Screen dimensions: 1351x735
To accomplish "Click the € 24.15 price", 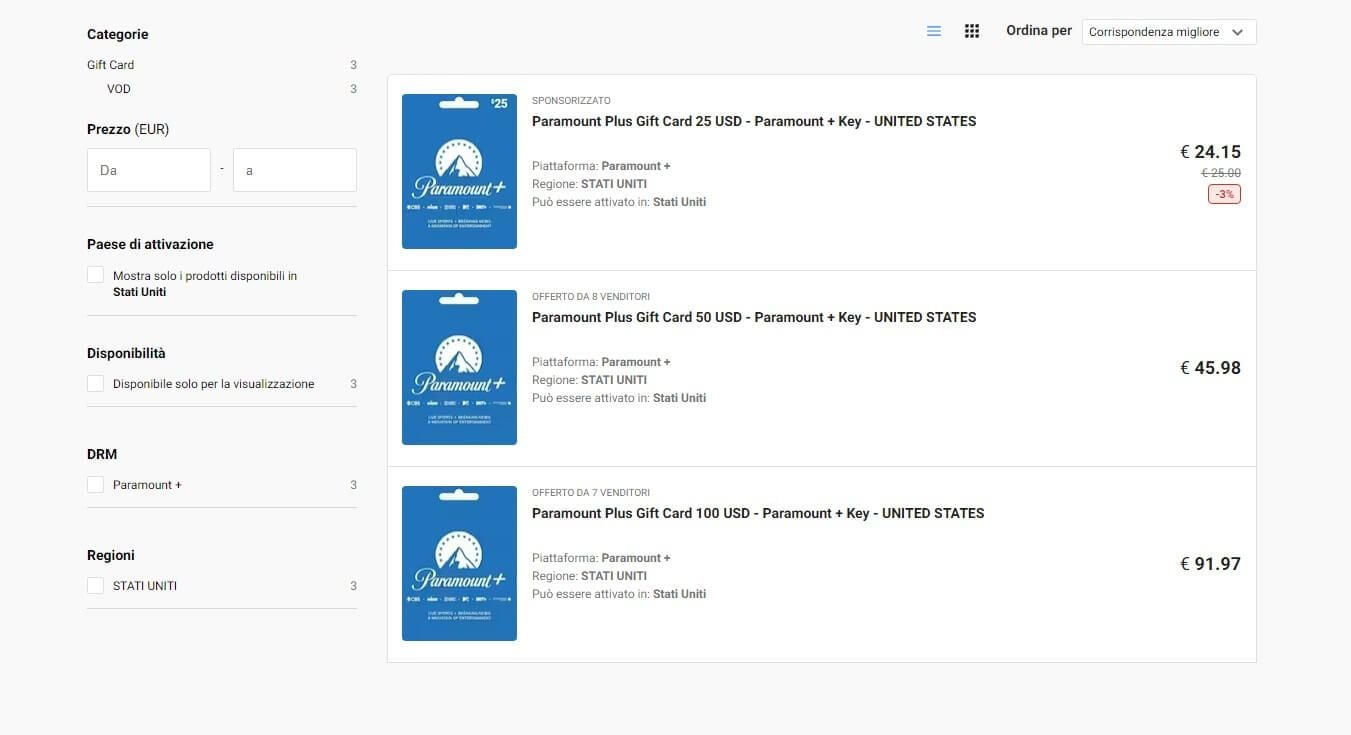I will (1210, 152).
